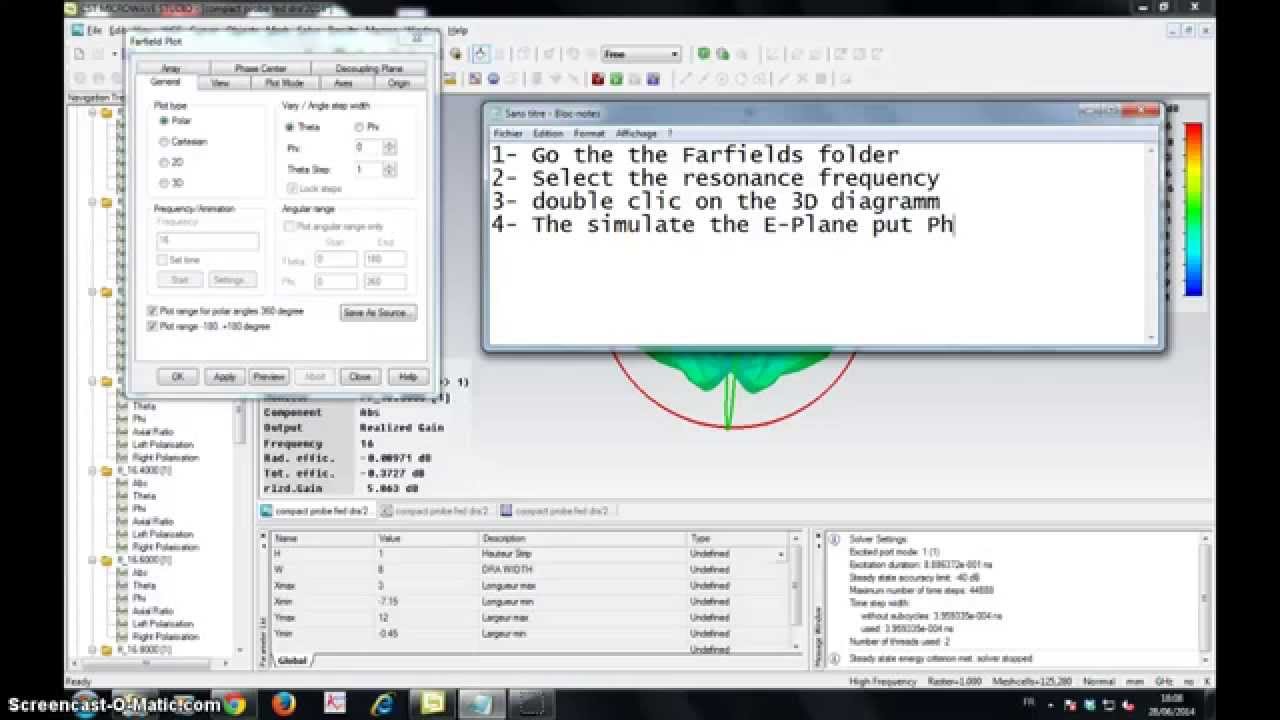Open Firefox from the taskbar
Image resolution: width=1280 pixels, height=720 pixels.
tap(284, 704)
